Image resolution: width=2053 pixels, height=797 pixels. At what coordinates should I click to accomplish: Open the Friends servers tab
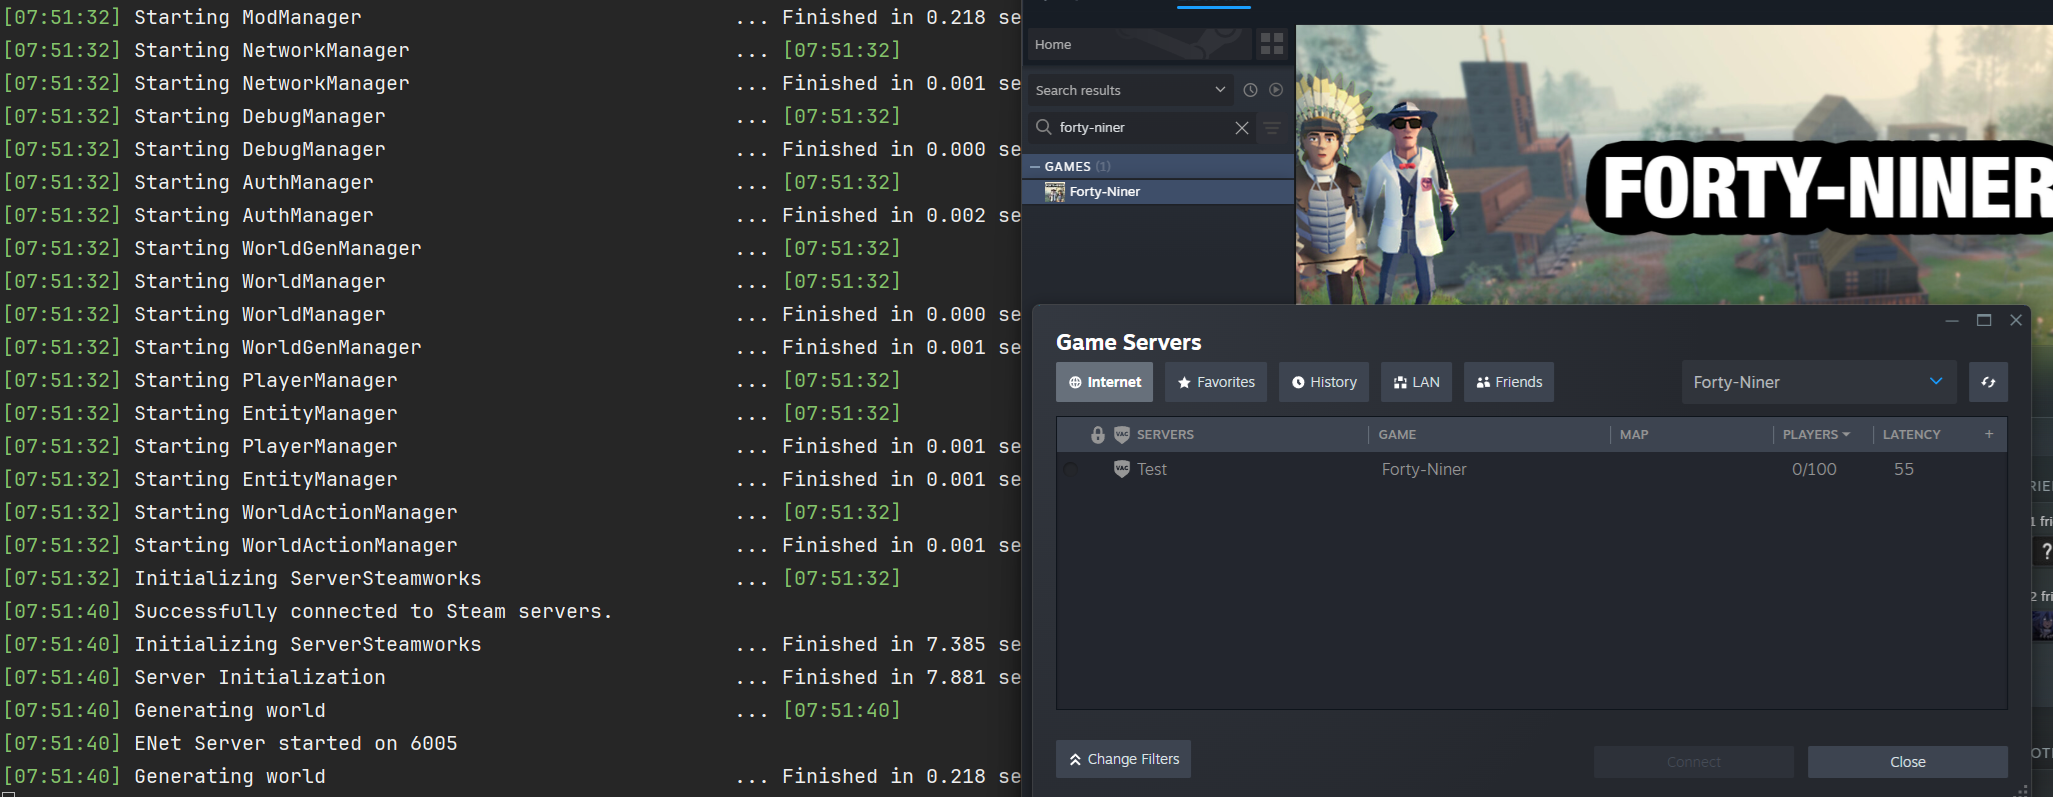coord(1509,382)
